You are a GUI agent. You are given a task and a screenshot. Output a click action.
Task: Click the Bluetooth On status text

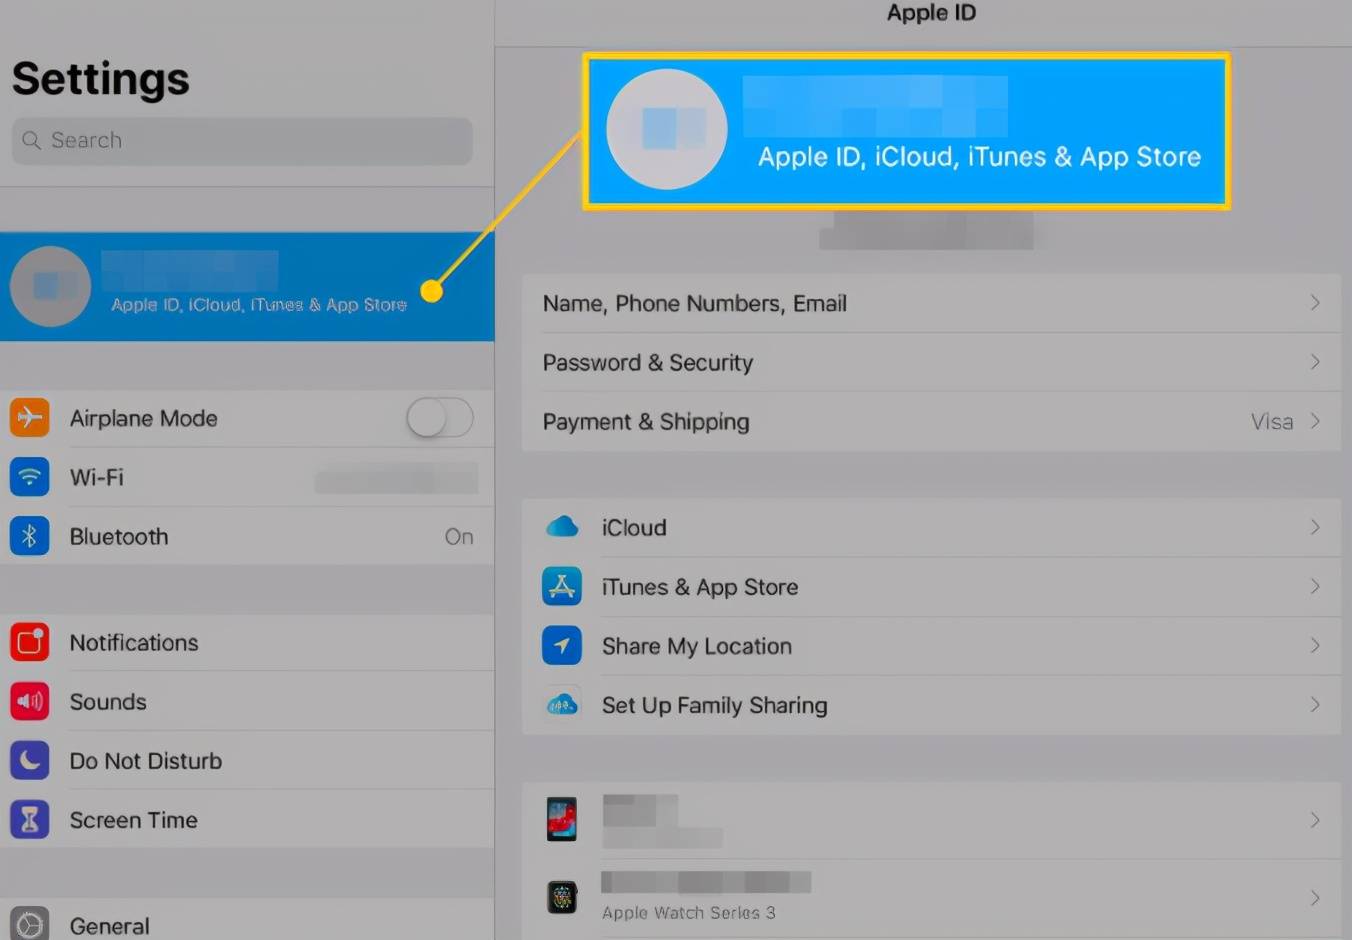click(x=459, y=536)
